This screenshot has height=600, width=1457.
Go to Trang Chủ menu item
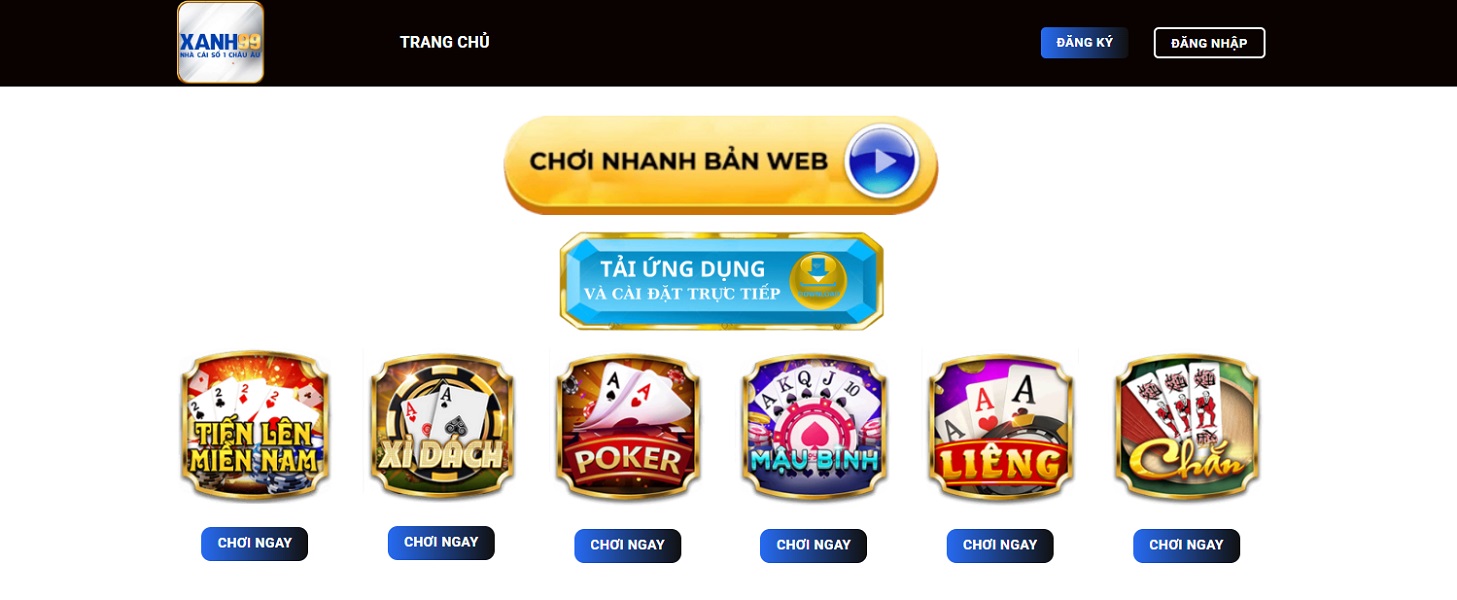click(x=445, y=42)
